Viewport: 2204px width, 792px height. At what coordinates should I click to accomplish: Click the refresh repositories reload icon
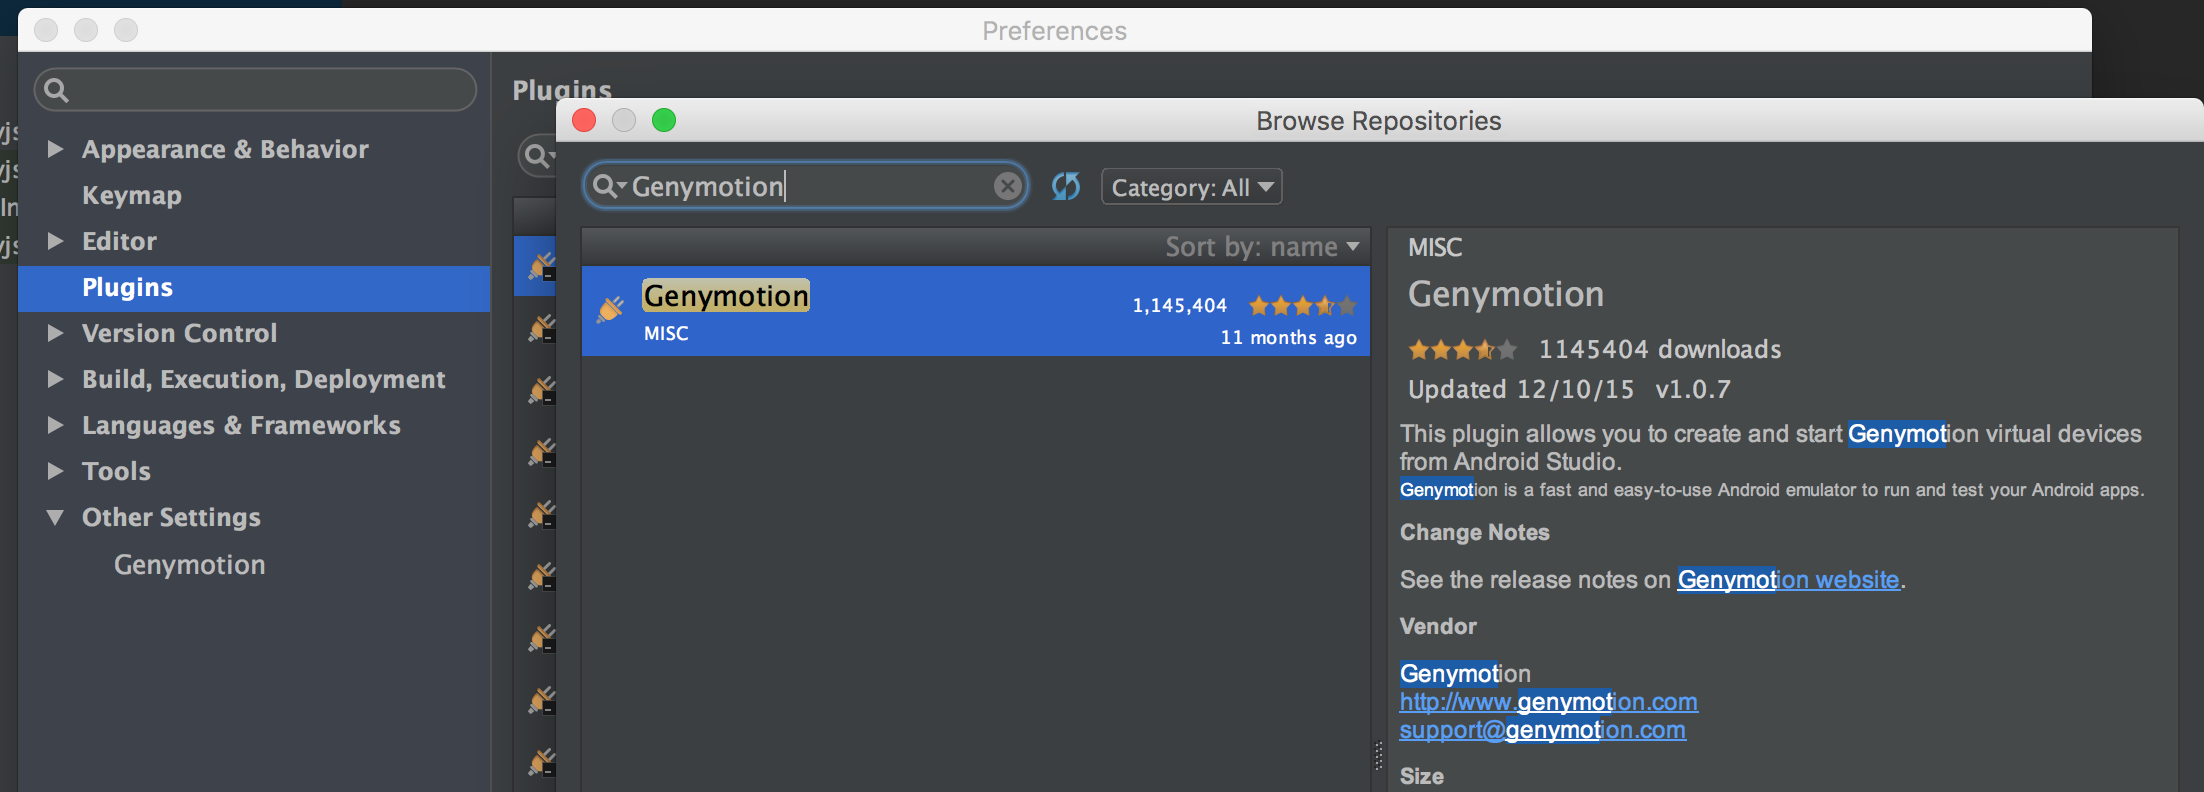pos(1066,187)
